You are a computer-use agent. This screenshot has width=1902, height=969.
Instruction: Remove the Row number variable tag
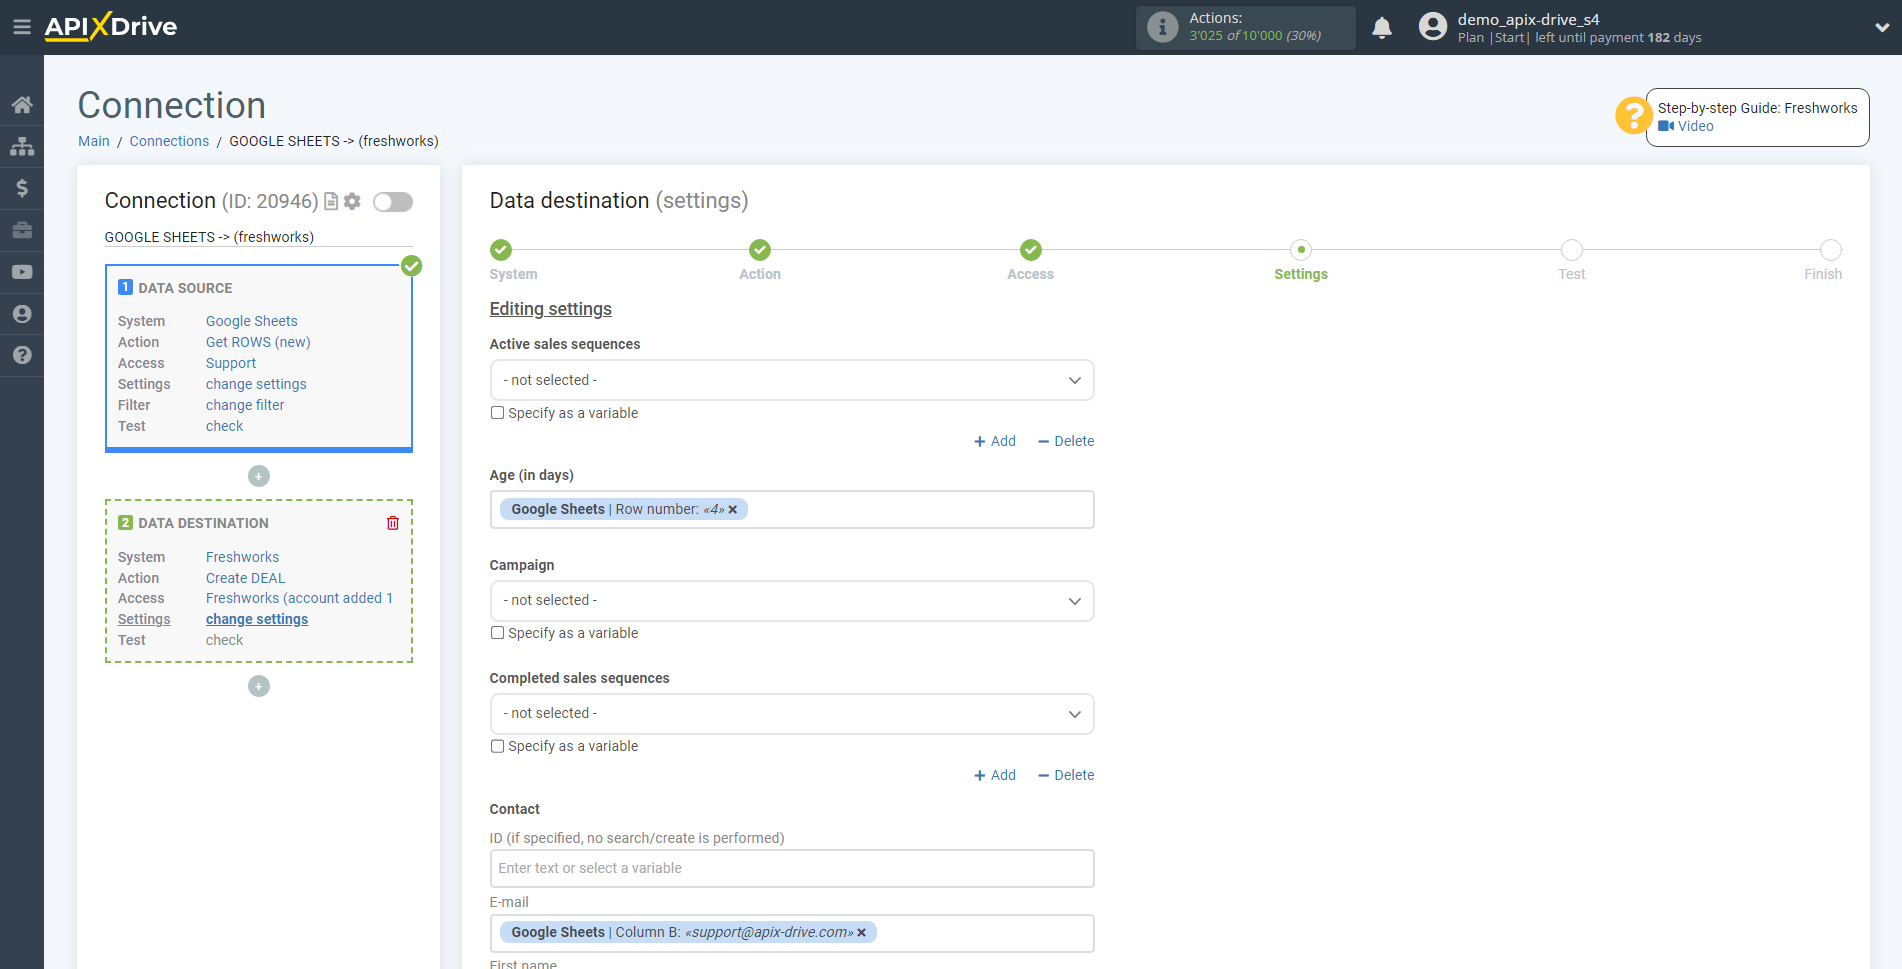[733, 510]
